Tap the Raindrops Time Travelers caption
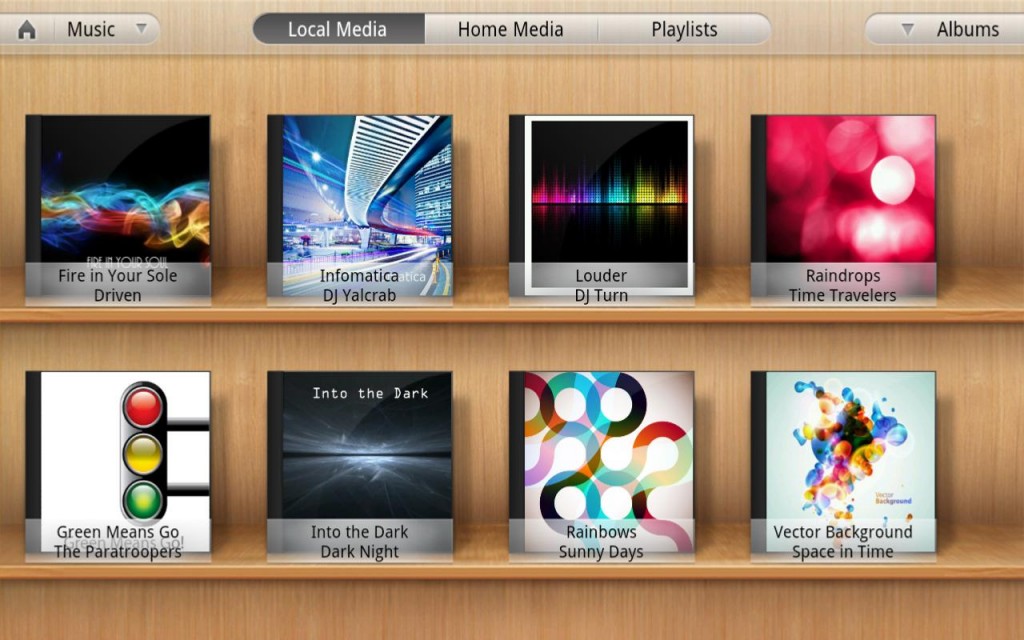 coord(842,285)
